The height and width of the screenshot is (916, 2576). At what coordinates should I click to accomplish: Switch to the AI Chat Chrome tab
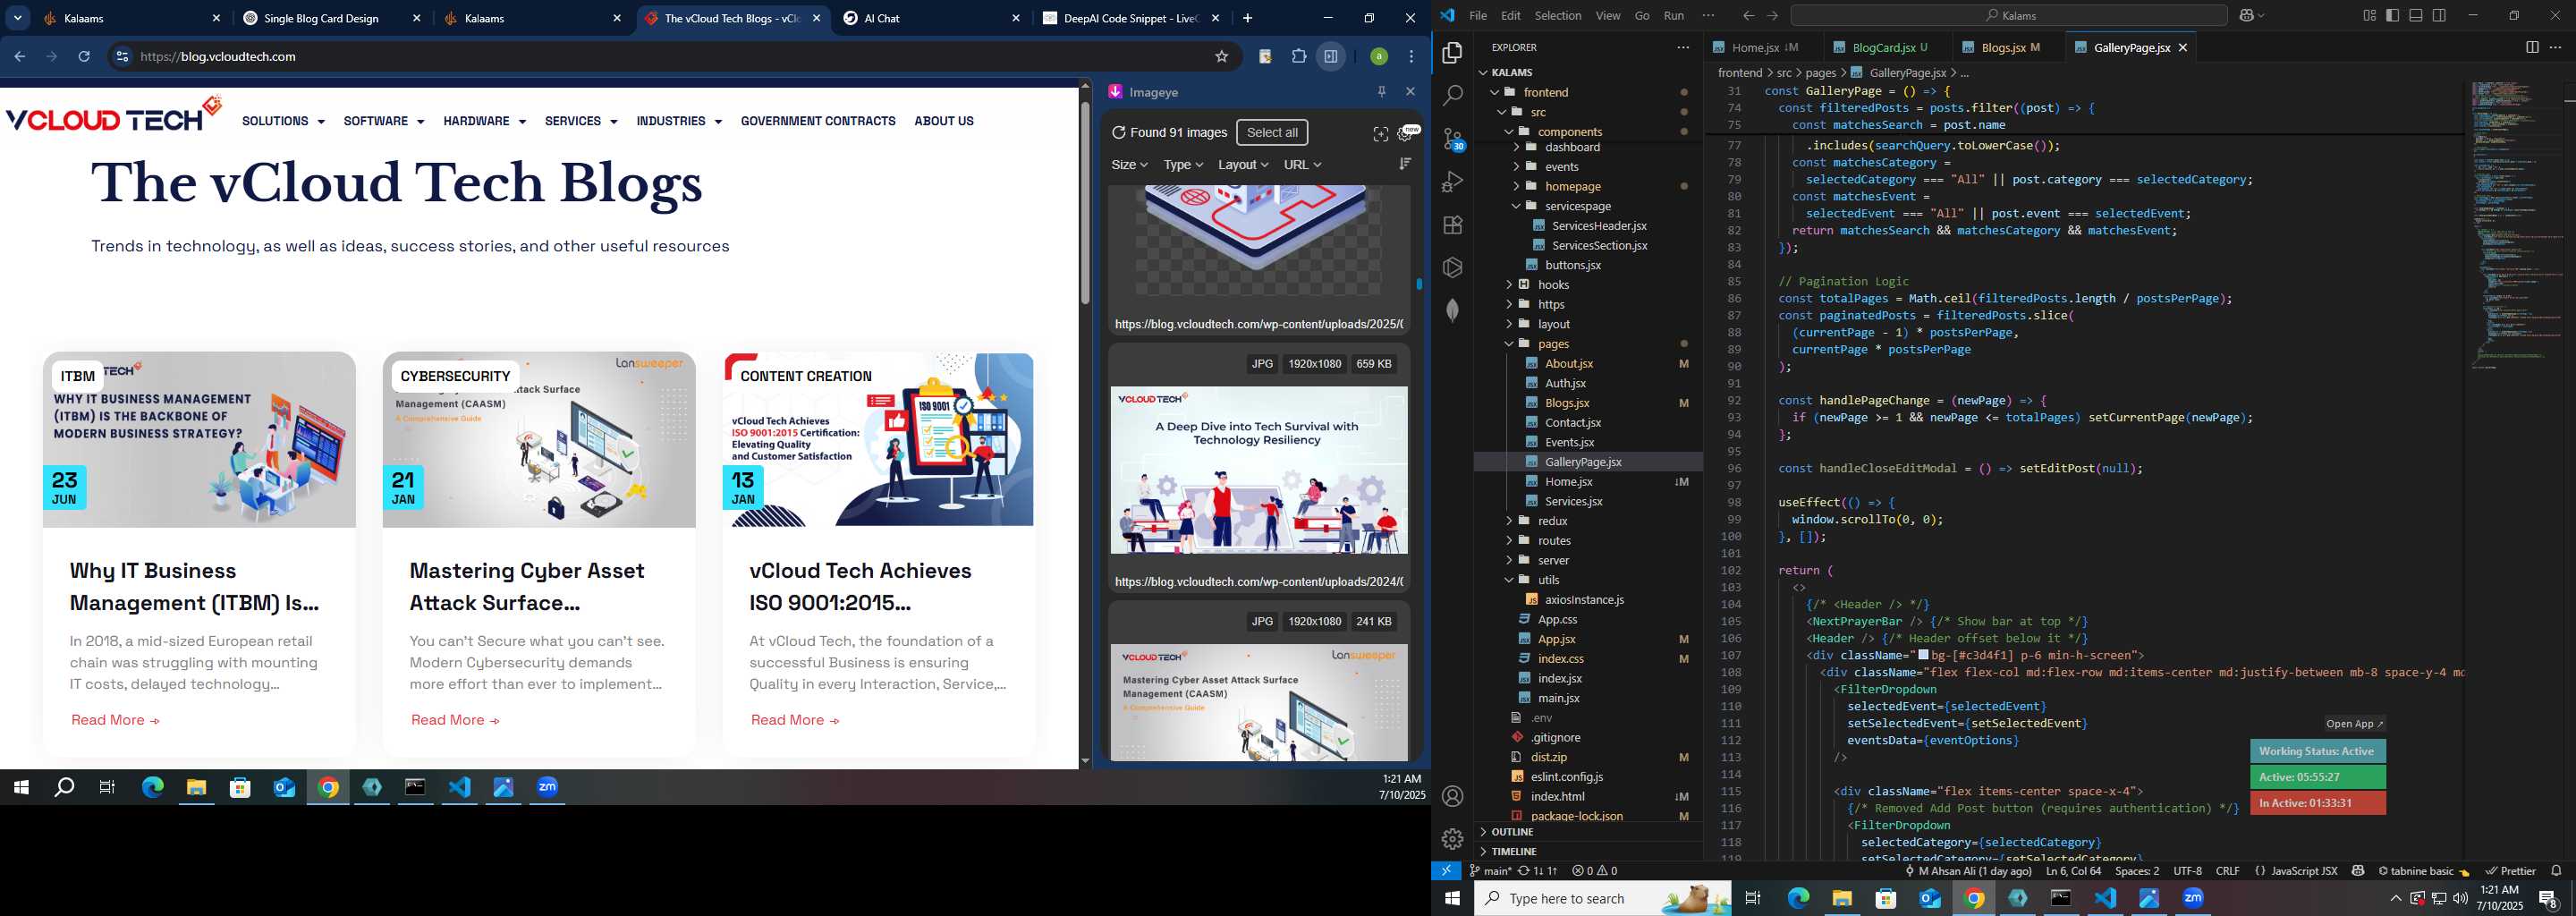click(x=932, y=18)
